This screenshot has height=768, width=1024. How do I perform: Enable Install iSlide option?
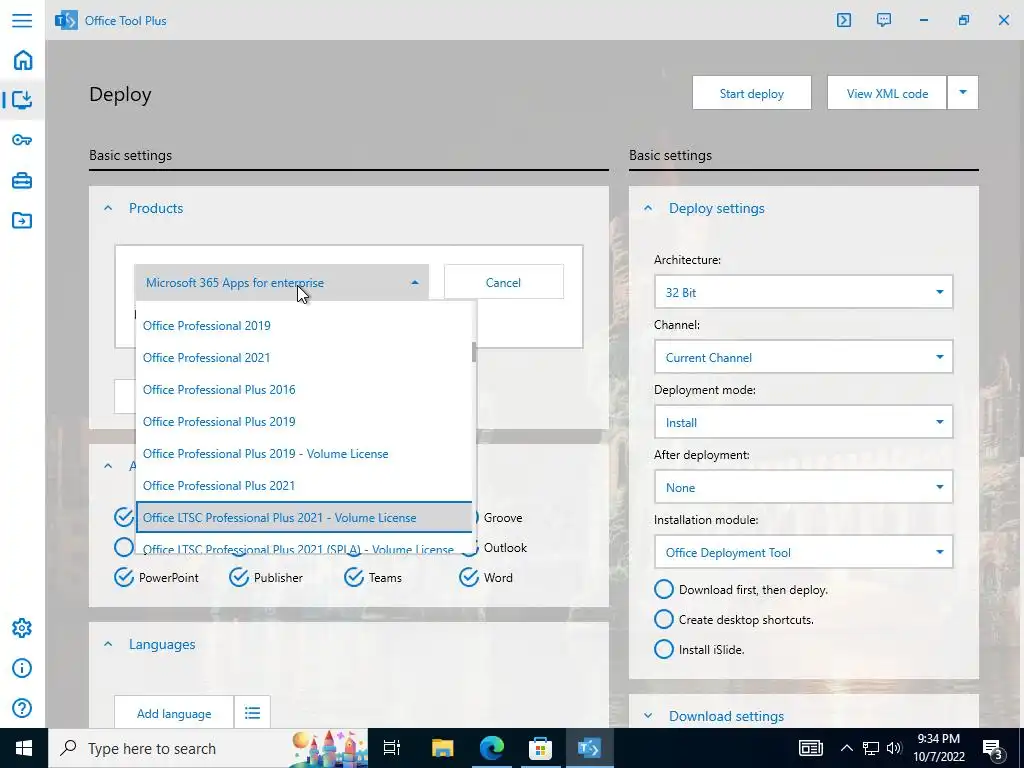tap(664, 649)
